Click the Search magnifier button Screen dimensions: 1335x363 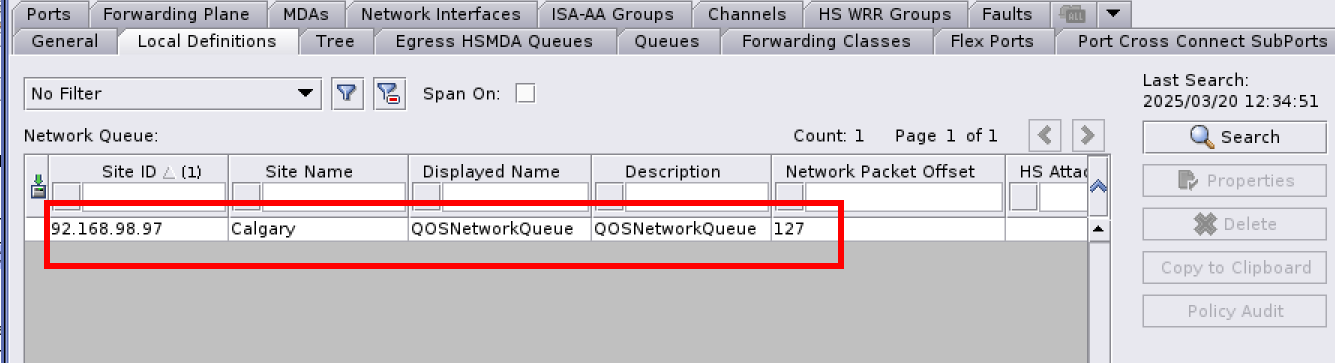click(1235, 137)
